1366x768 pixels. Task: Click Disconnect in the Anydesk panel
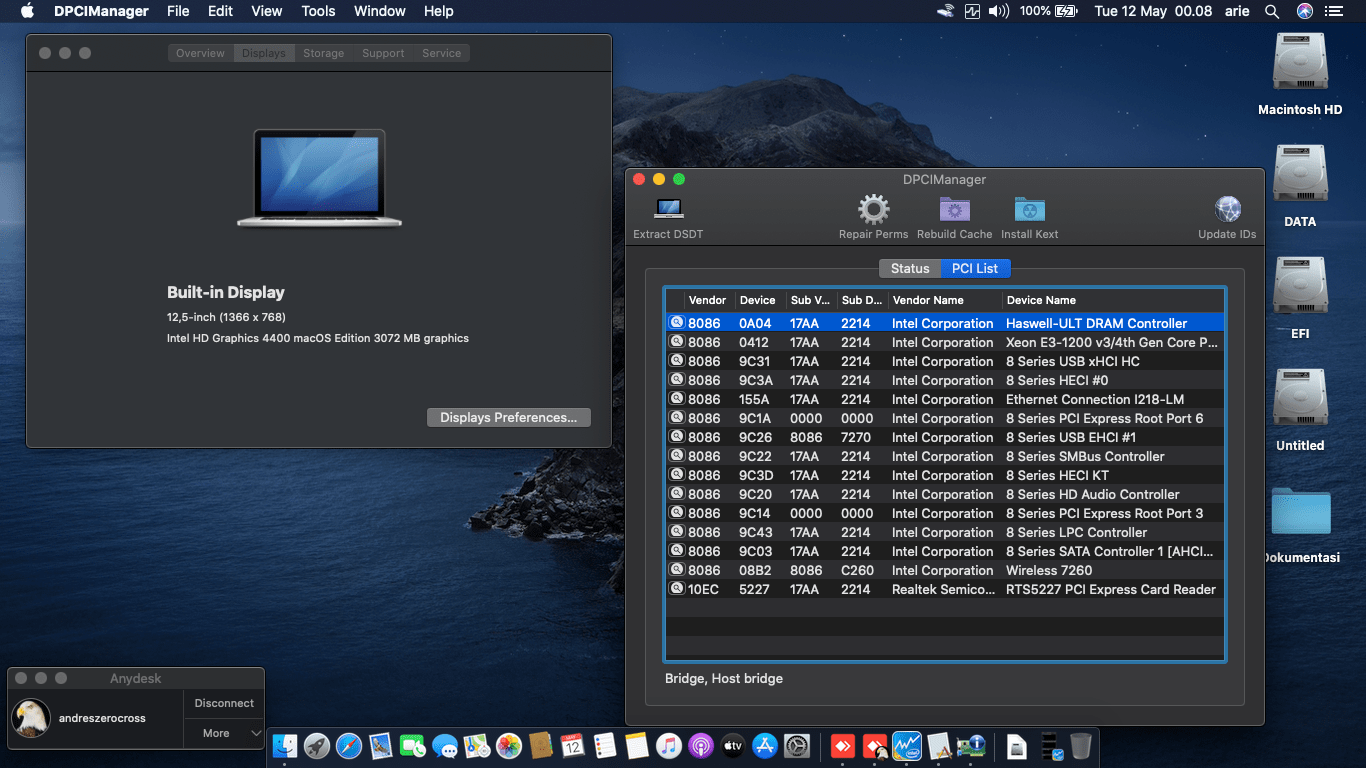click(x=224, y=703)
